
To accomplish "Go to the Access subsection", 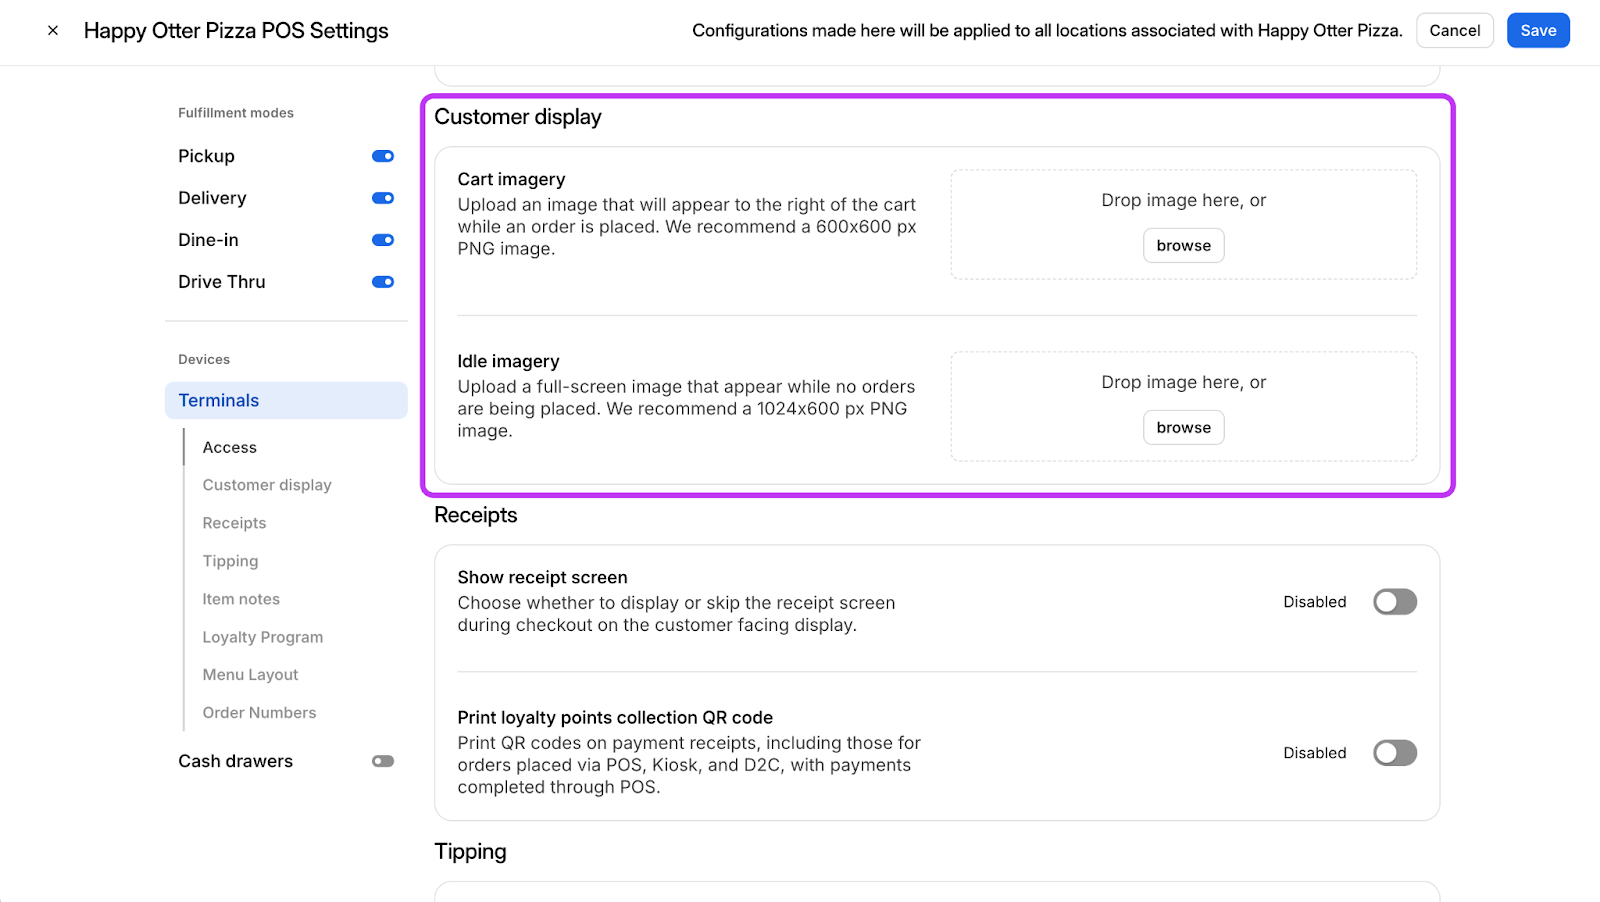I will (230, 448).
